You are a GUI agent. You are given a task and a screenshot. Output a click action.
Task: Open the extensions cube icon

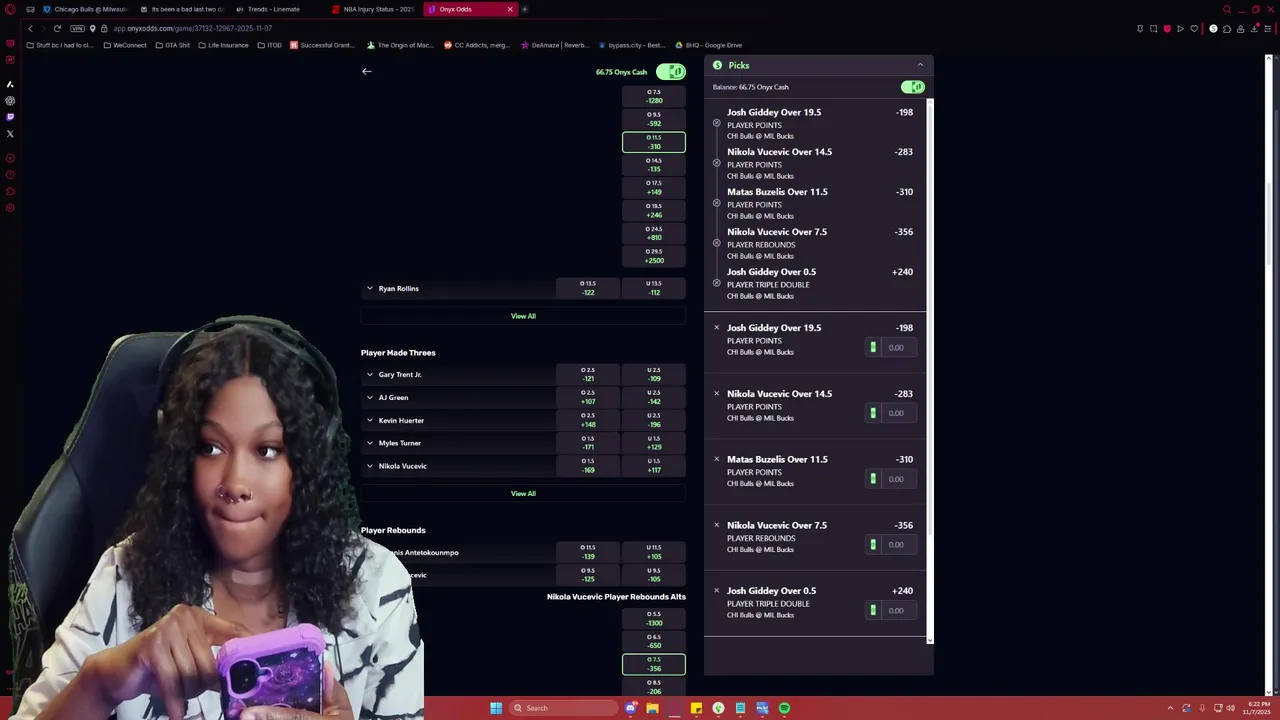pos(1227,29)
